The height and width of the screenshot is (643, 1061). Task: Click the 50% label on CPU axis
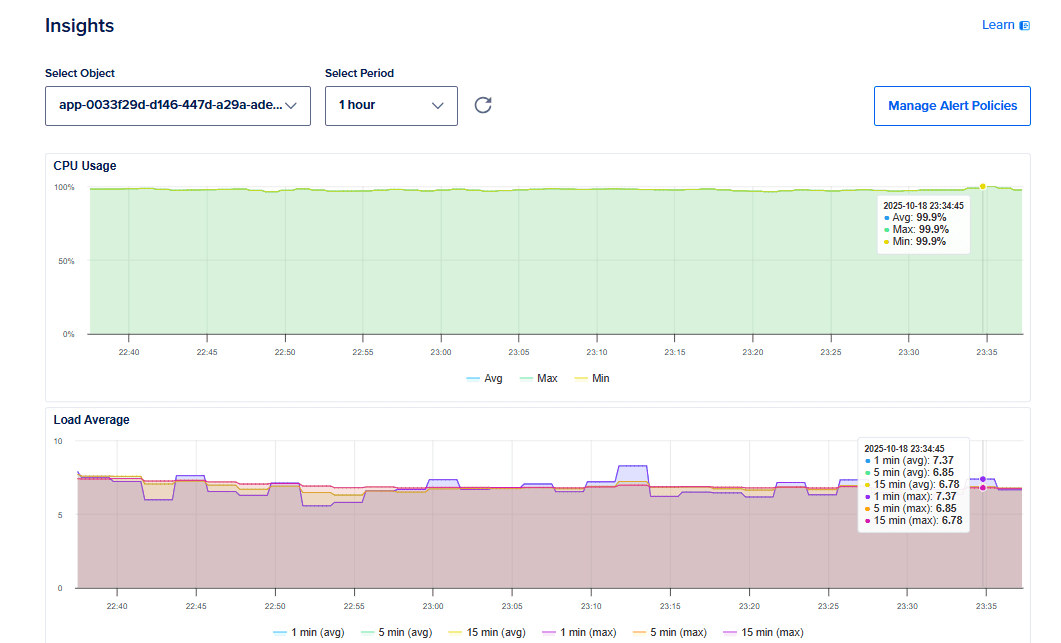click(x=66, y=261)
